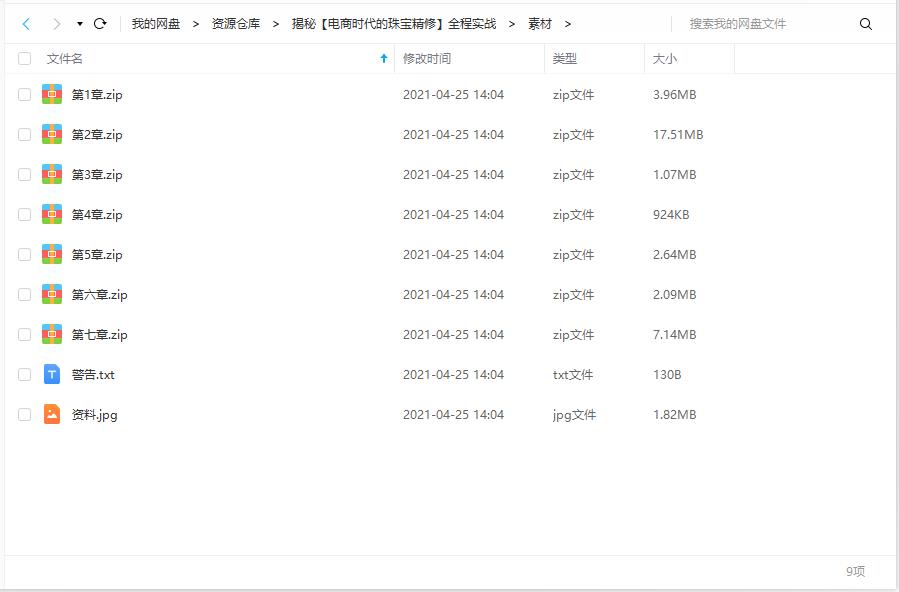Sort by 类型 column
The height and width of the screenshot is (592, 899).
click(565, 58)
